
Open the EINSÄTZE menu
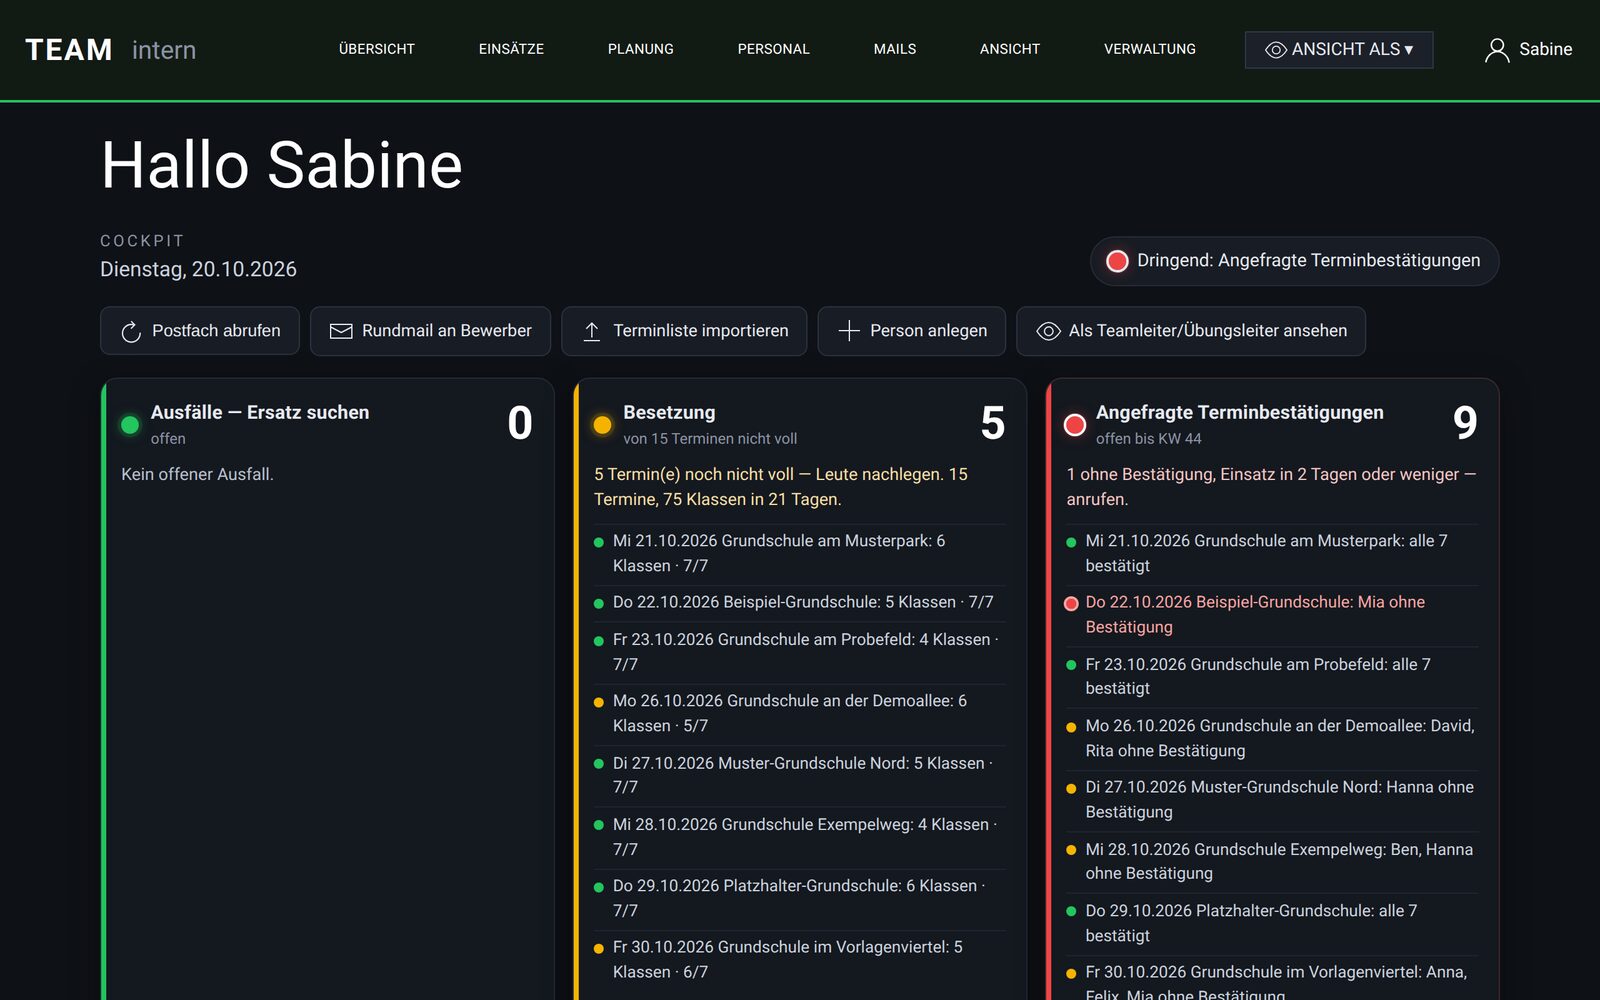(511, 49)
